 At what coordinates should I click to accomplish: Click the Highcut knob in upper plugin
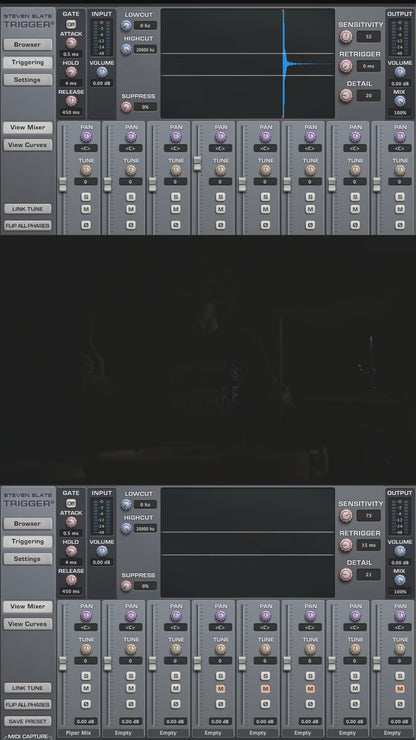pyautogui.click(x=126, y=49)
